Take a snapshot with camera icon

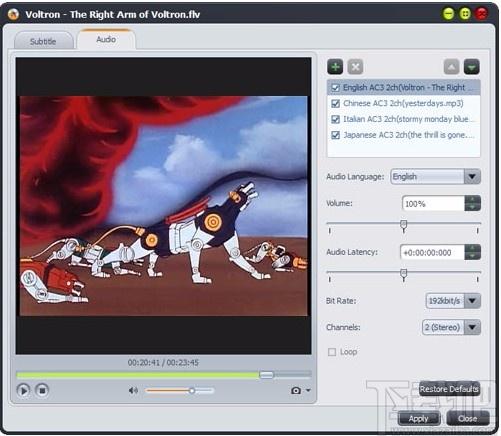pos(296,390)
